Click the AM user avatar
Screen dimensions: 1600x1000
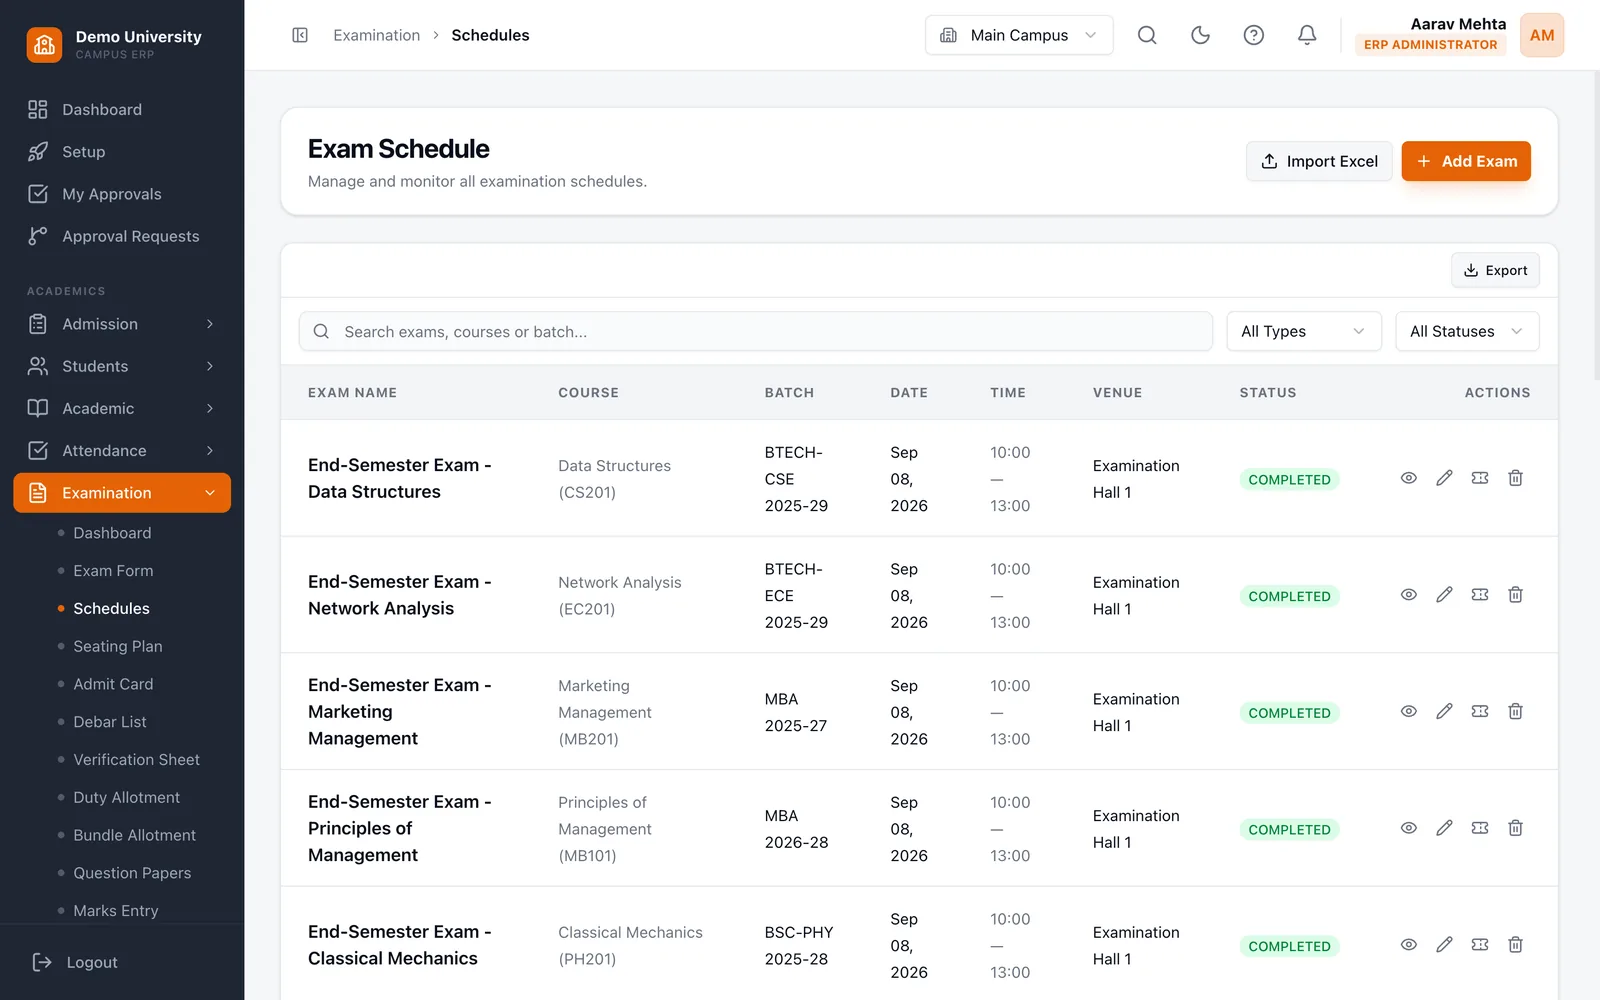pyautogui.click(x=1542, y=35)
